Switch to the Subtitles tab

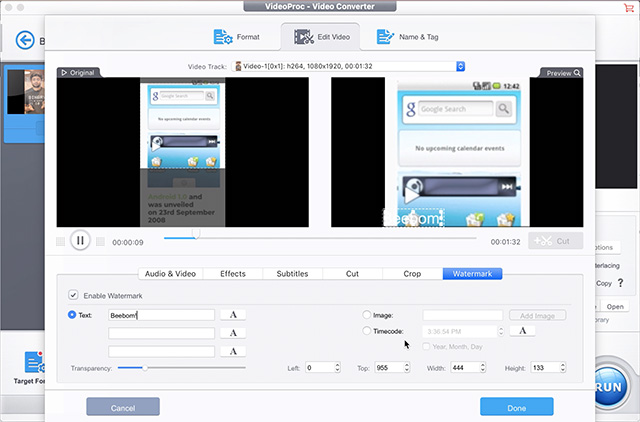pyautogui.click(x=292, y=273)
